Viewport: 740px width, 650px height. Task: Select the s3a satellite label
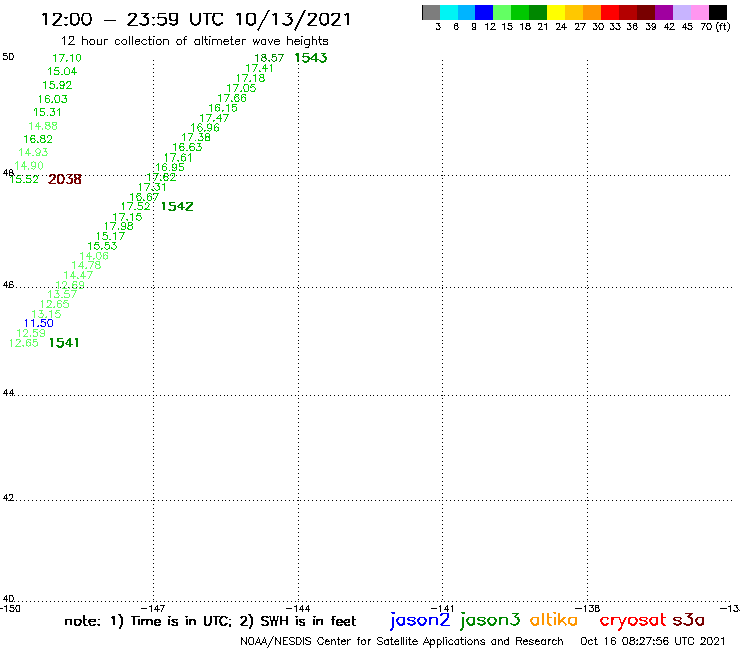(688, 620)
